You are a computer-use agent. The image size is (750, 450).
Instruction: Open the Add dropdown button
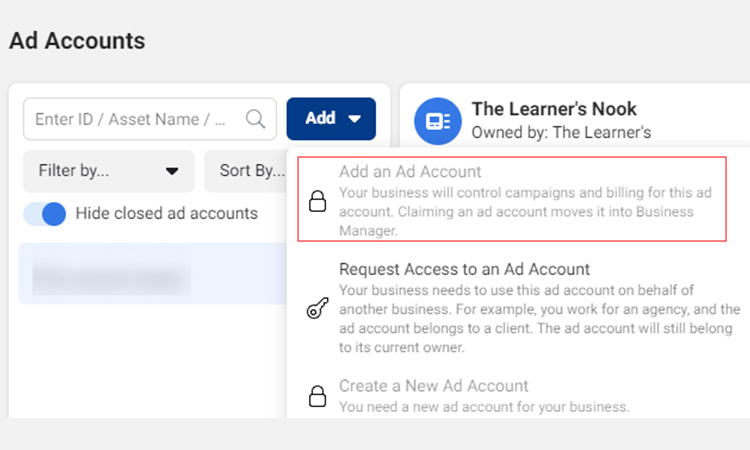(x=331, y=119)
